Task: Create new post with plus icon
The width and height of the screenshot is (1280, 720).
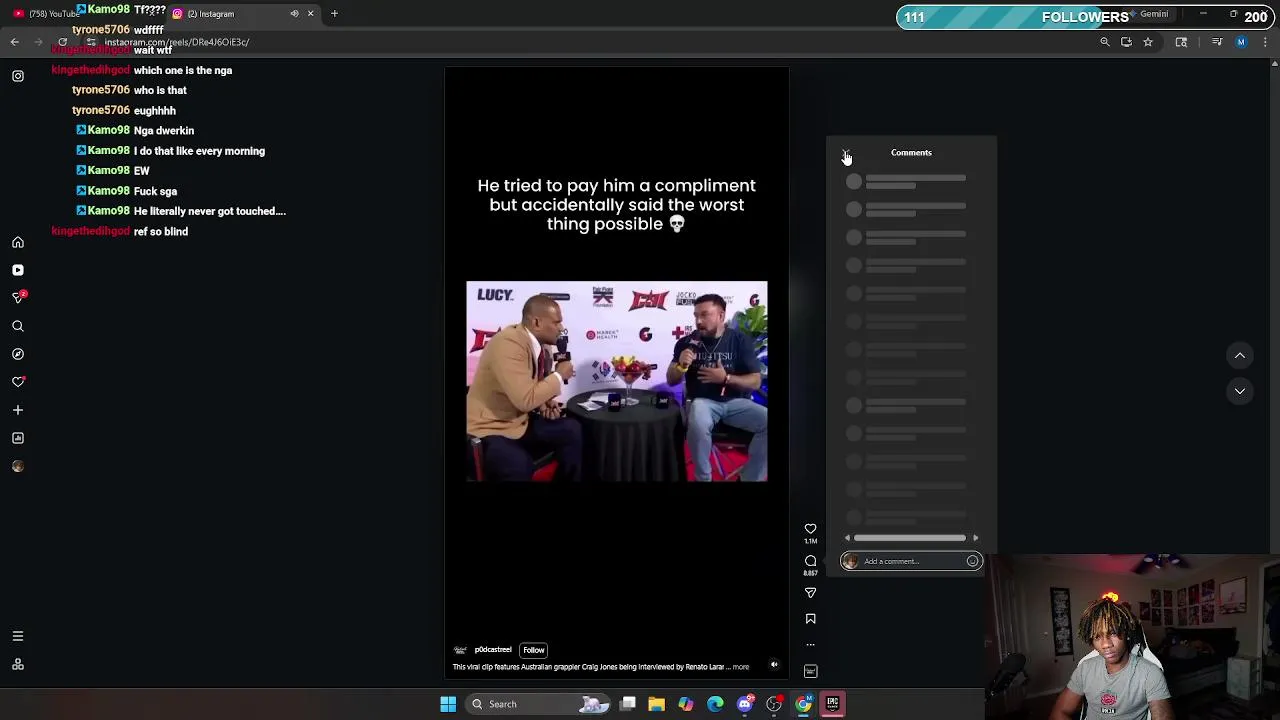Action: click(18, 410)
